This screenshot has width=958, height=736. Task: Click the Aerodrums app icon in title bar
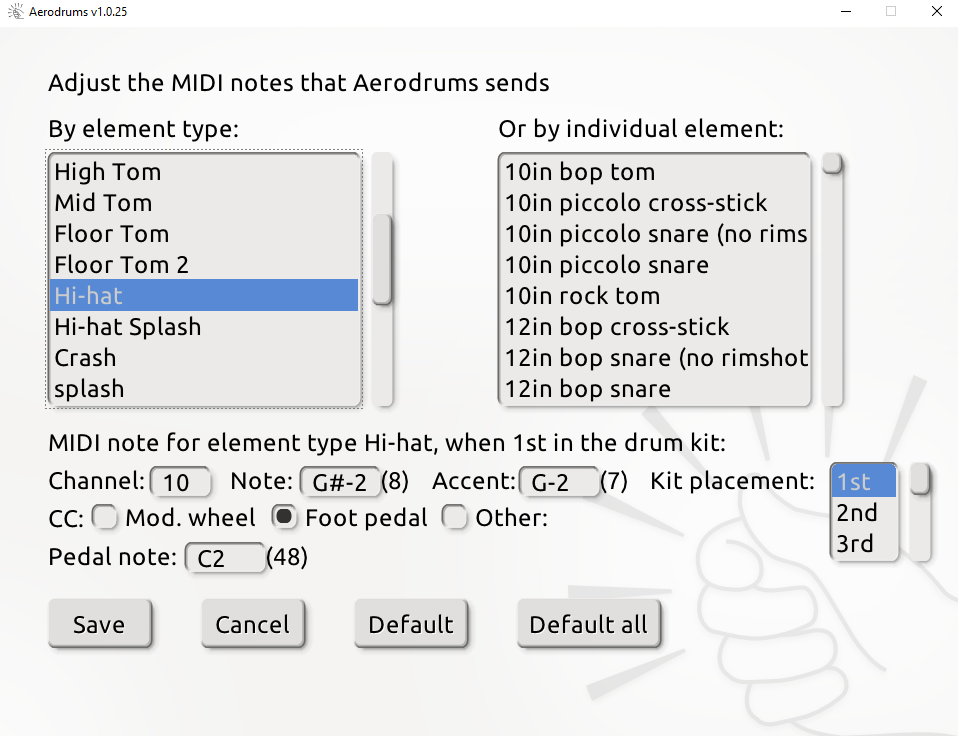[15, 11]
